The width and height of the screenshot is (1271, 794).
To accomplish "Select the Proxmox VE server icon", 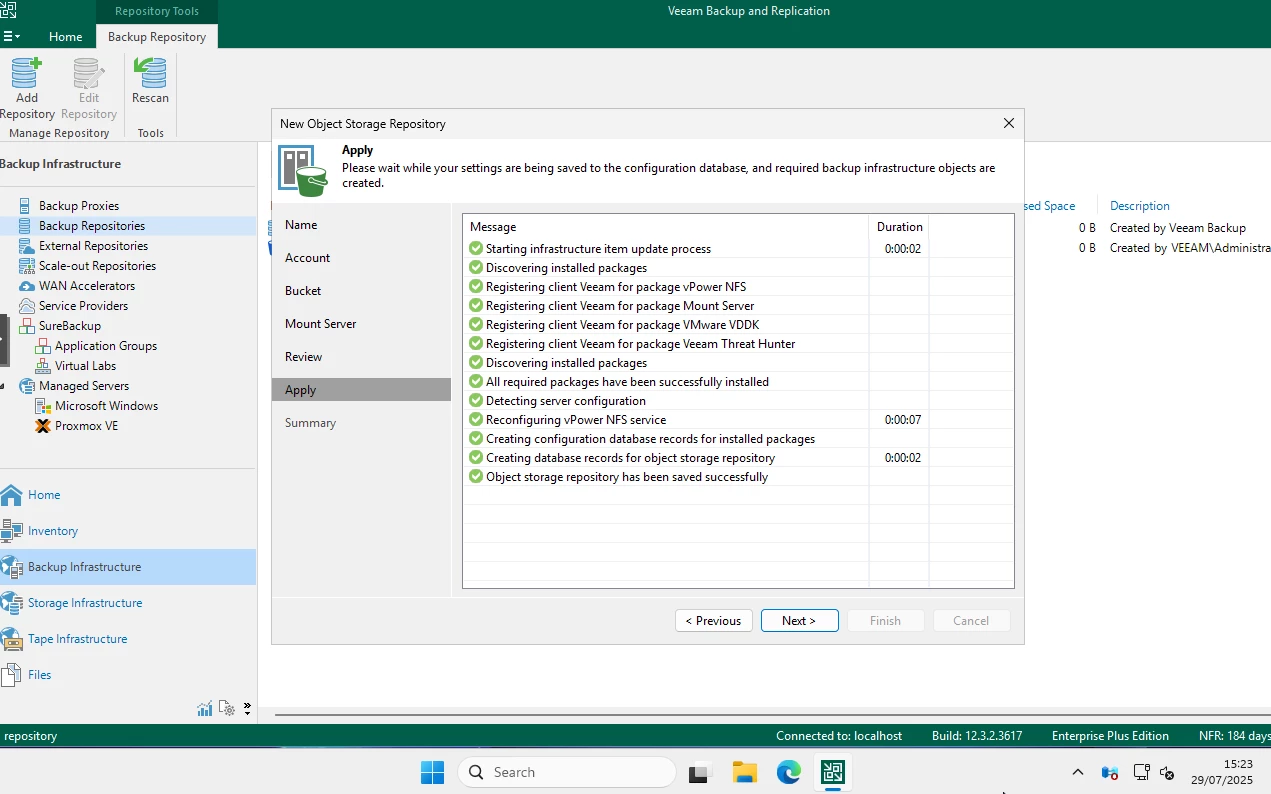I will pos(42,426).
